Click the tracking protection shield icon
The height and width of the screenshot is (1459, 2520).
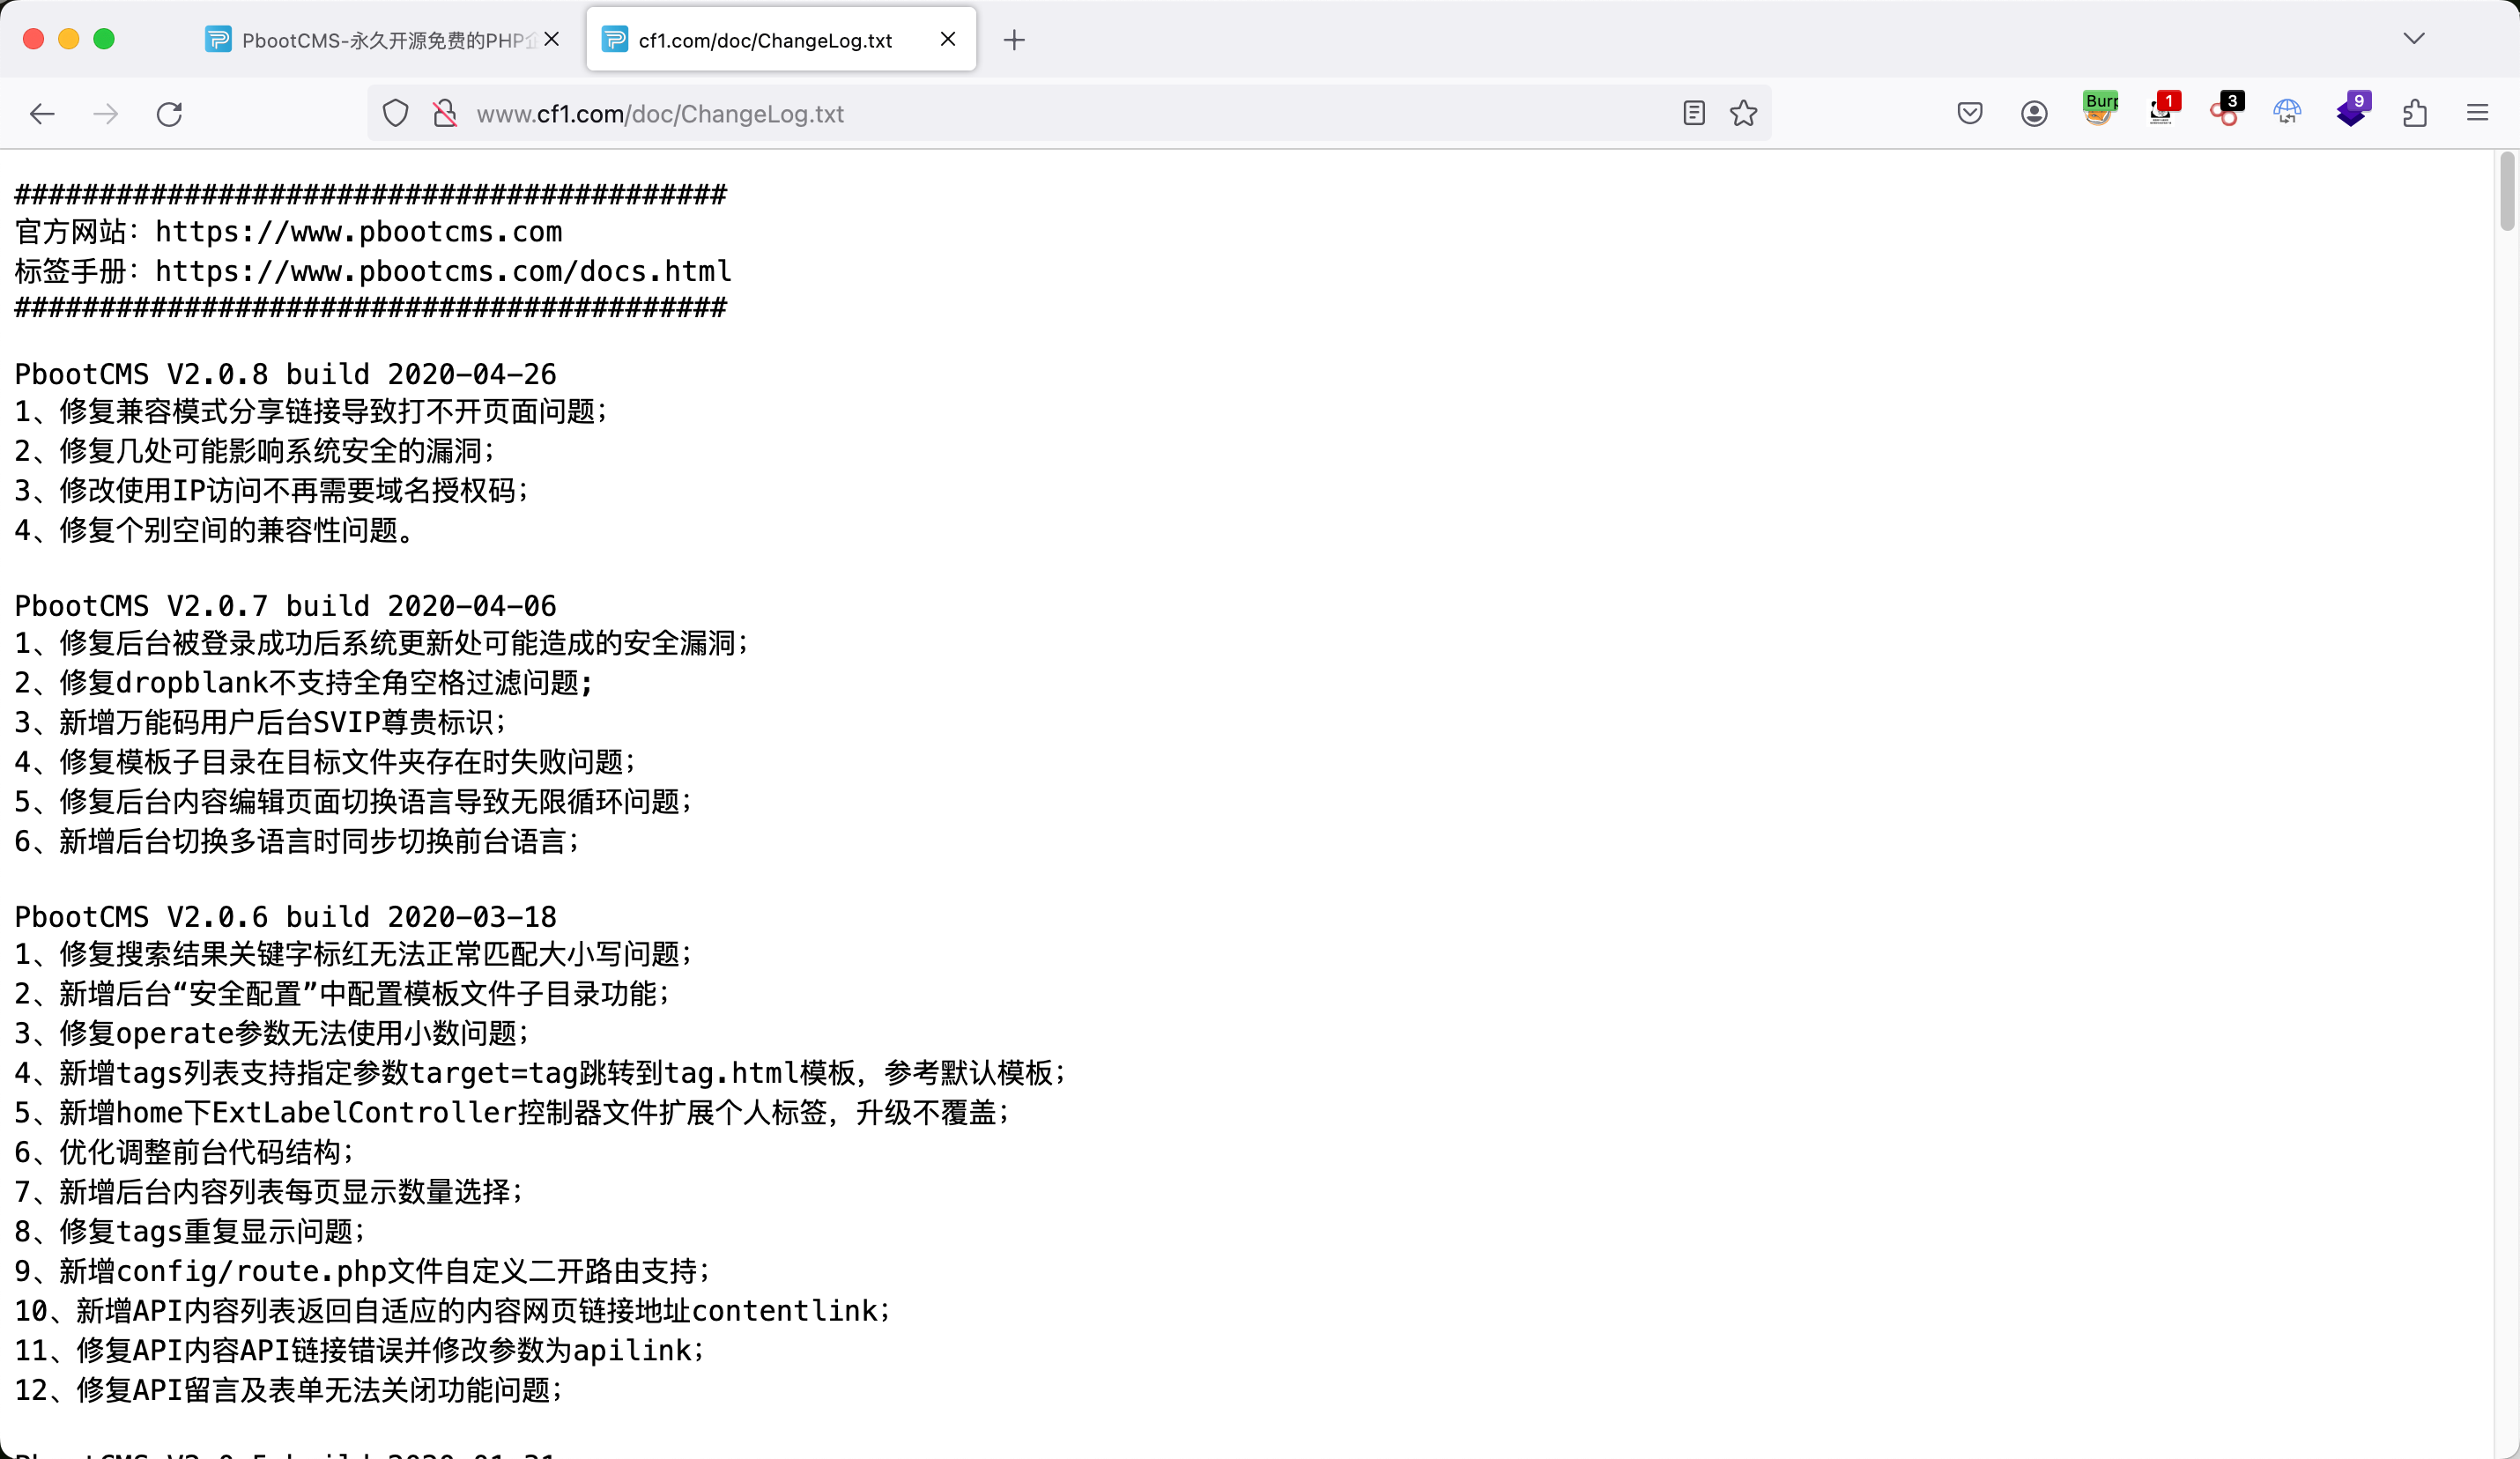click(x=395, y=113)
